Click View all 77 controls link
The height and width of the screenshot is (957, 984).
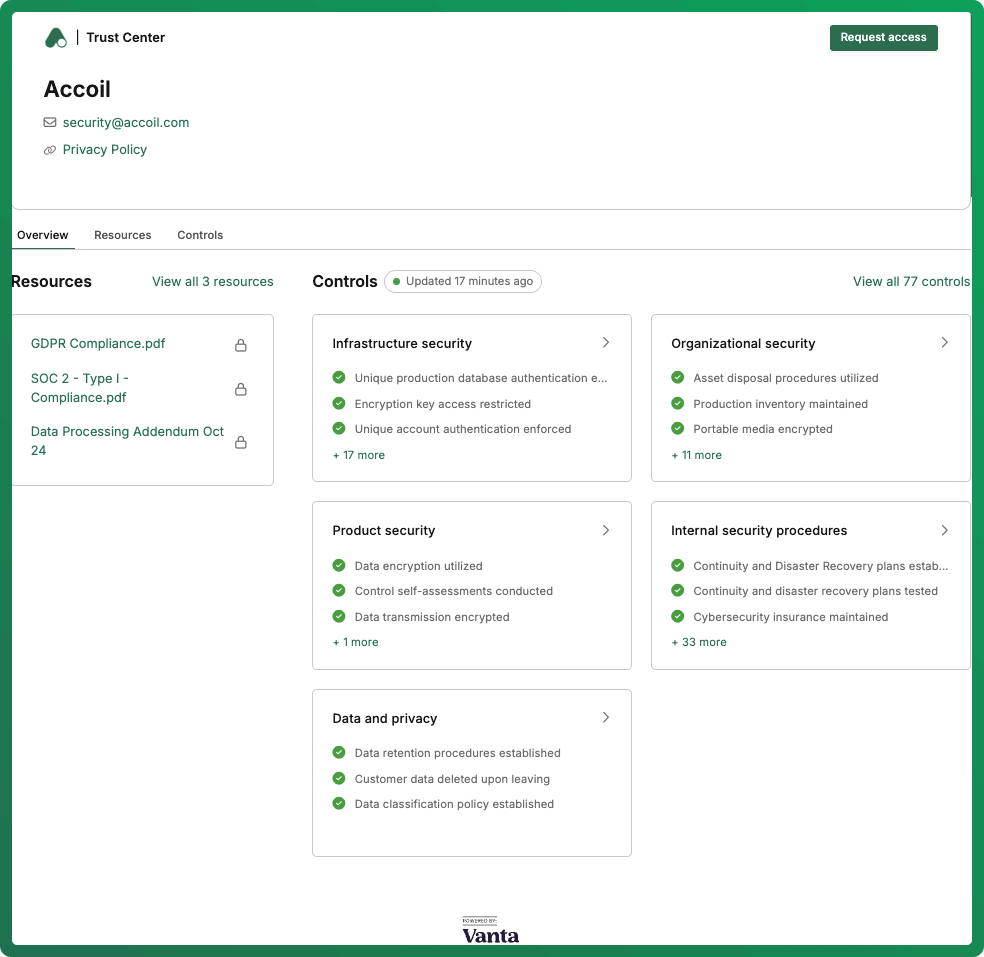pos(911,282)
